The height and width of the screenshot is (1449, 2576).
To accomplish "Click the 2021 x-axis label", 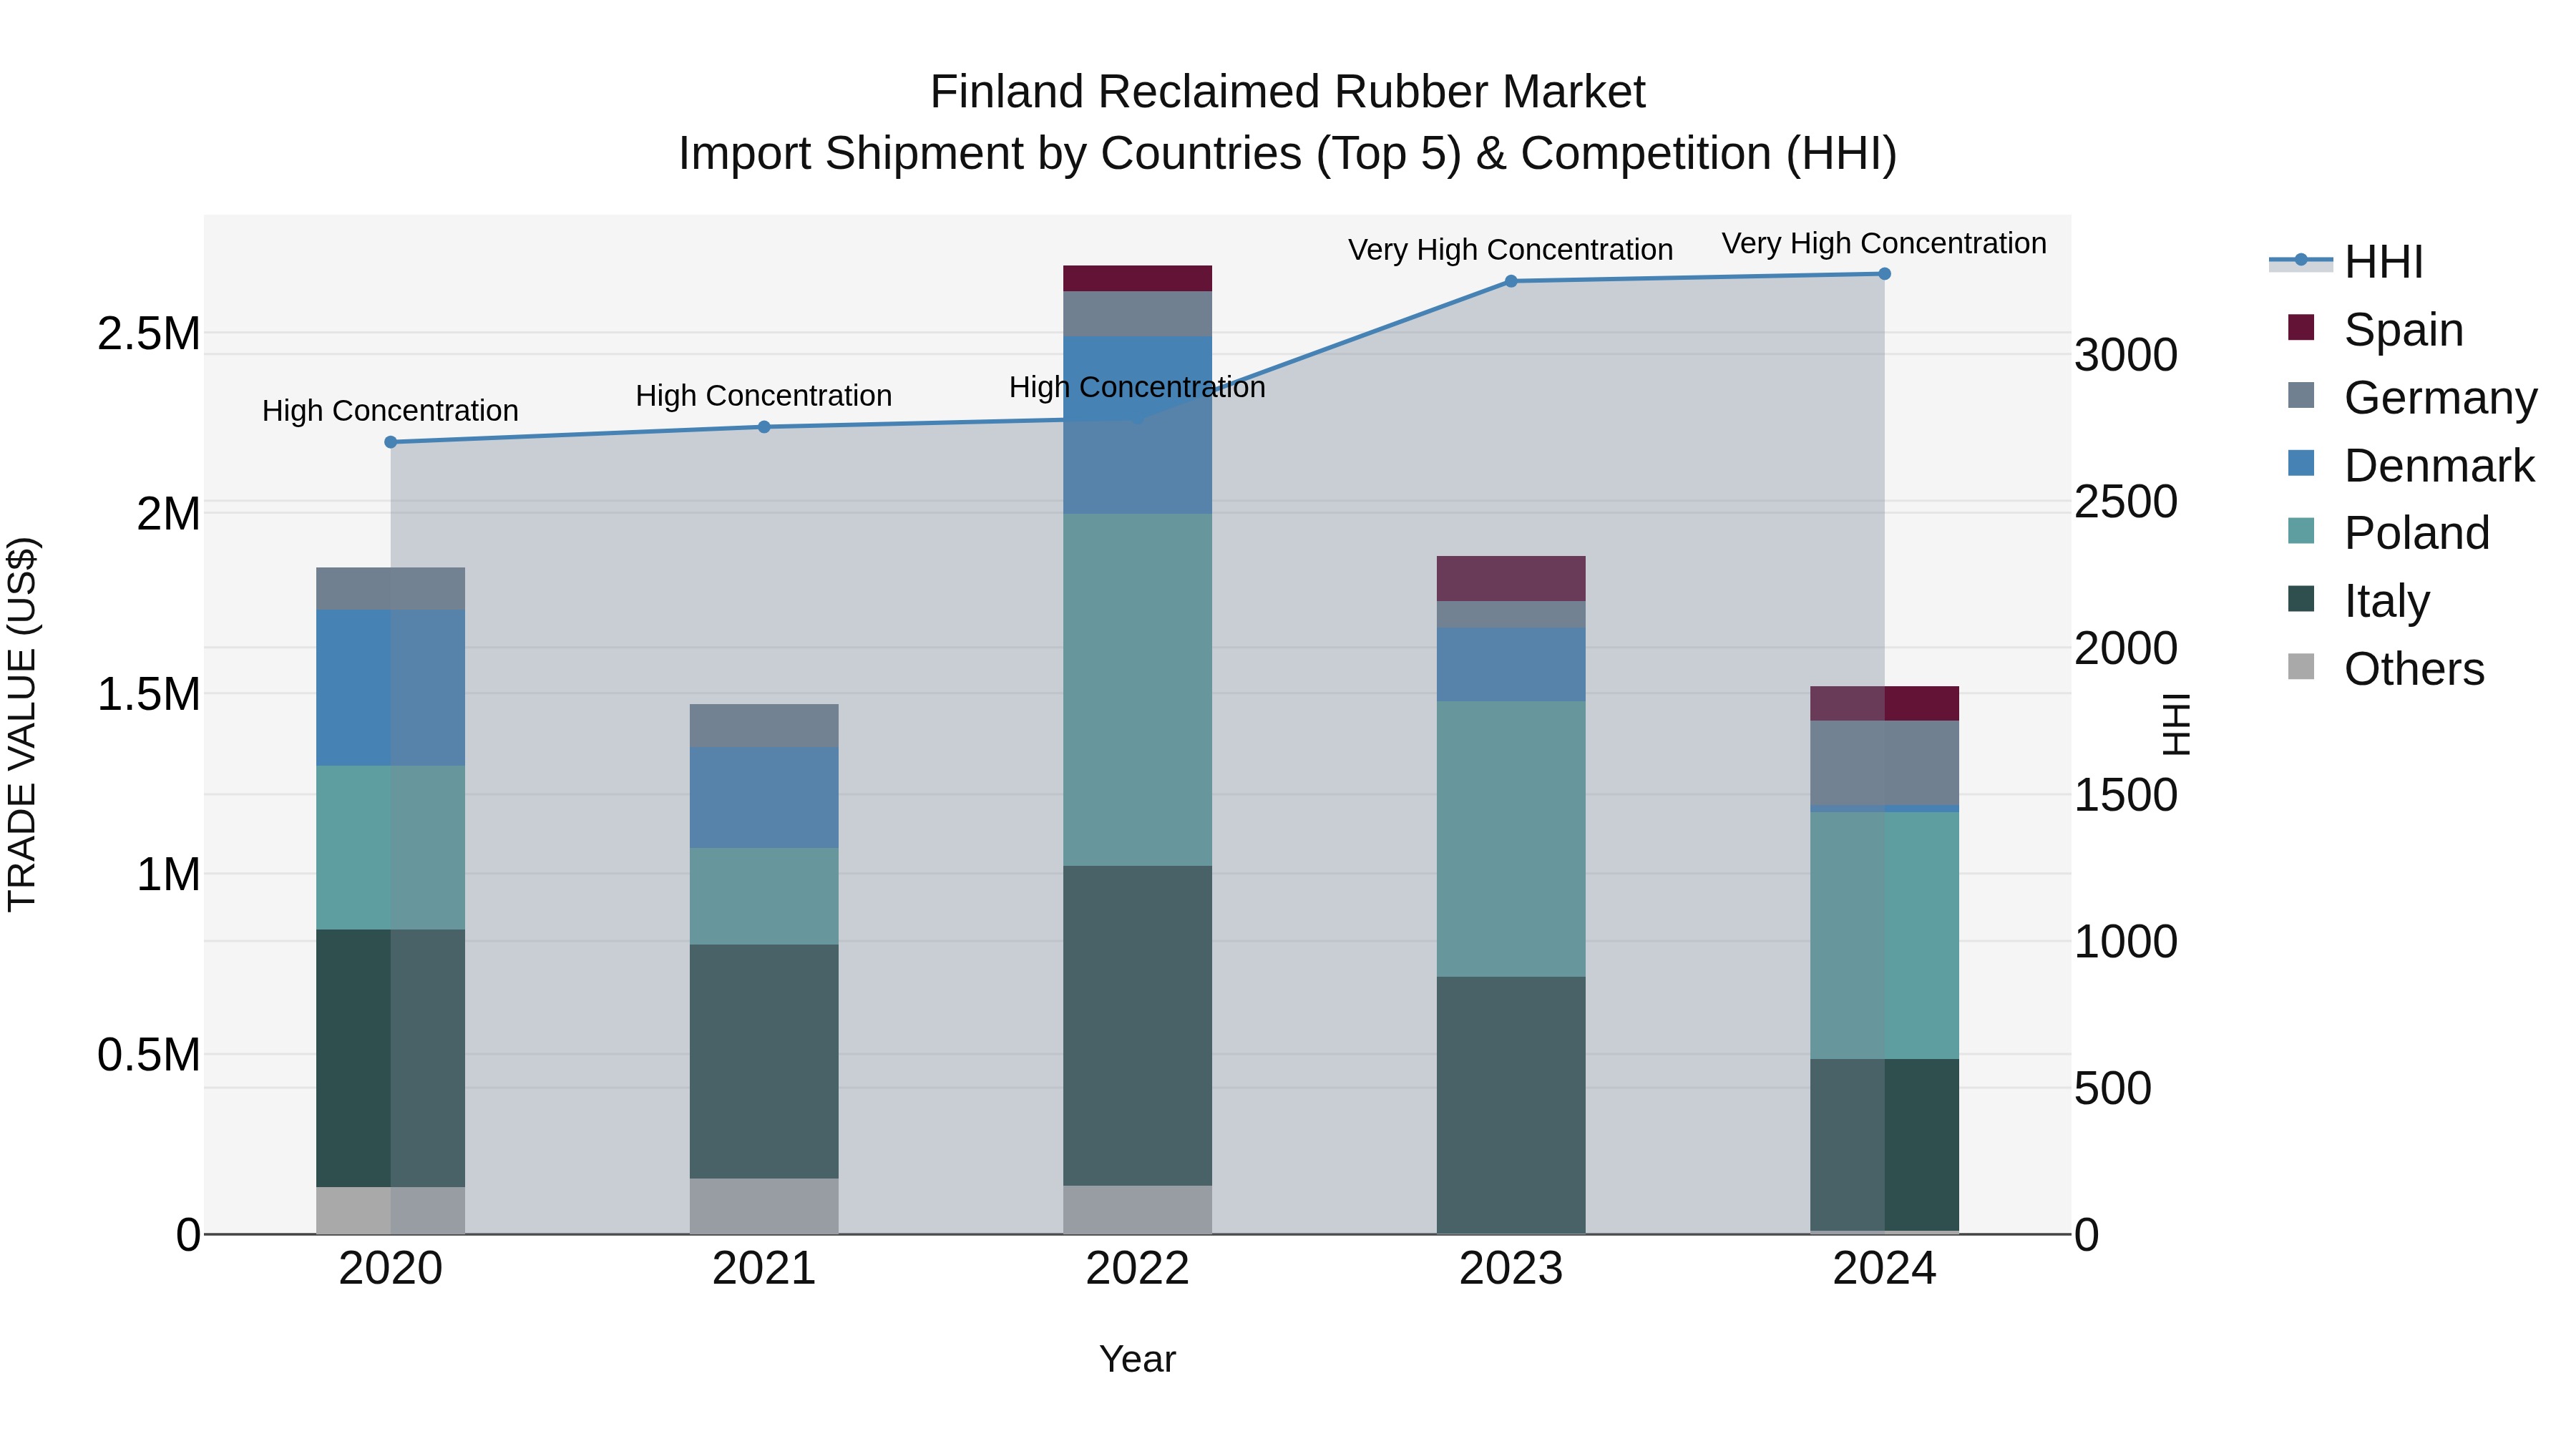I will click(764, 1269).
